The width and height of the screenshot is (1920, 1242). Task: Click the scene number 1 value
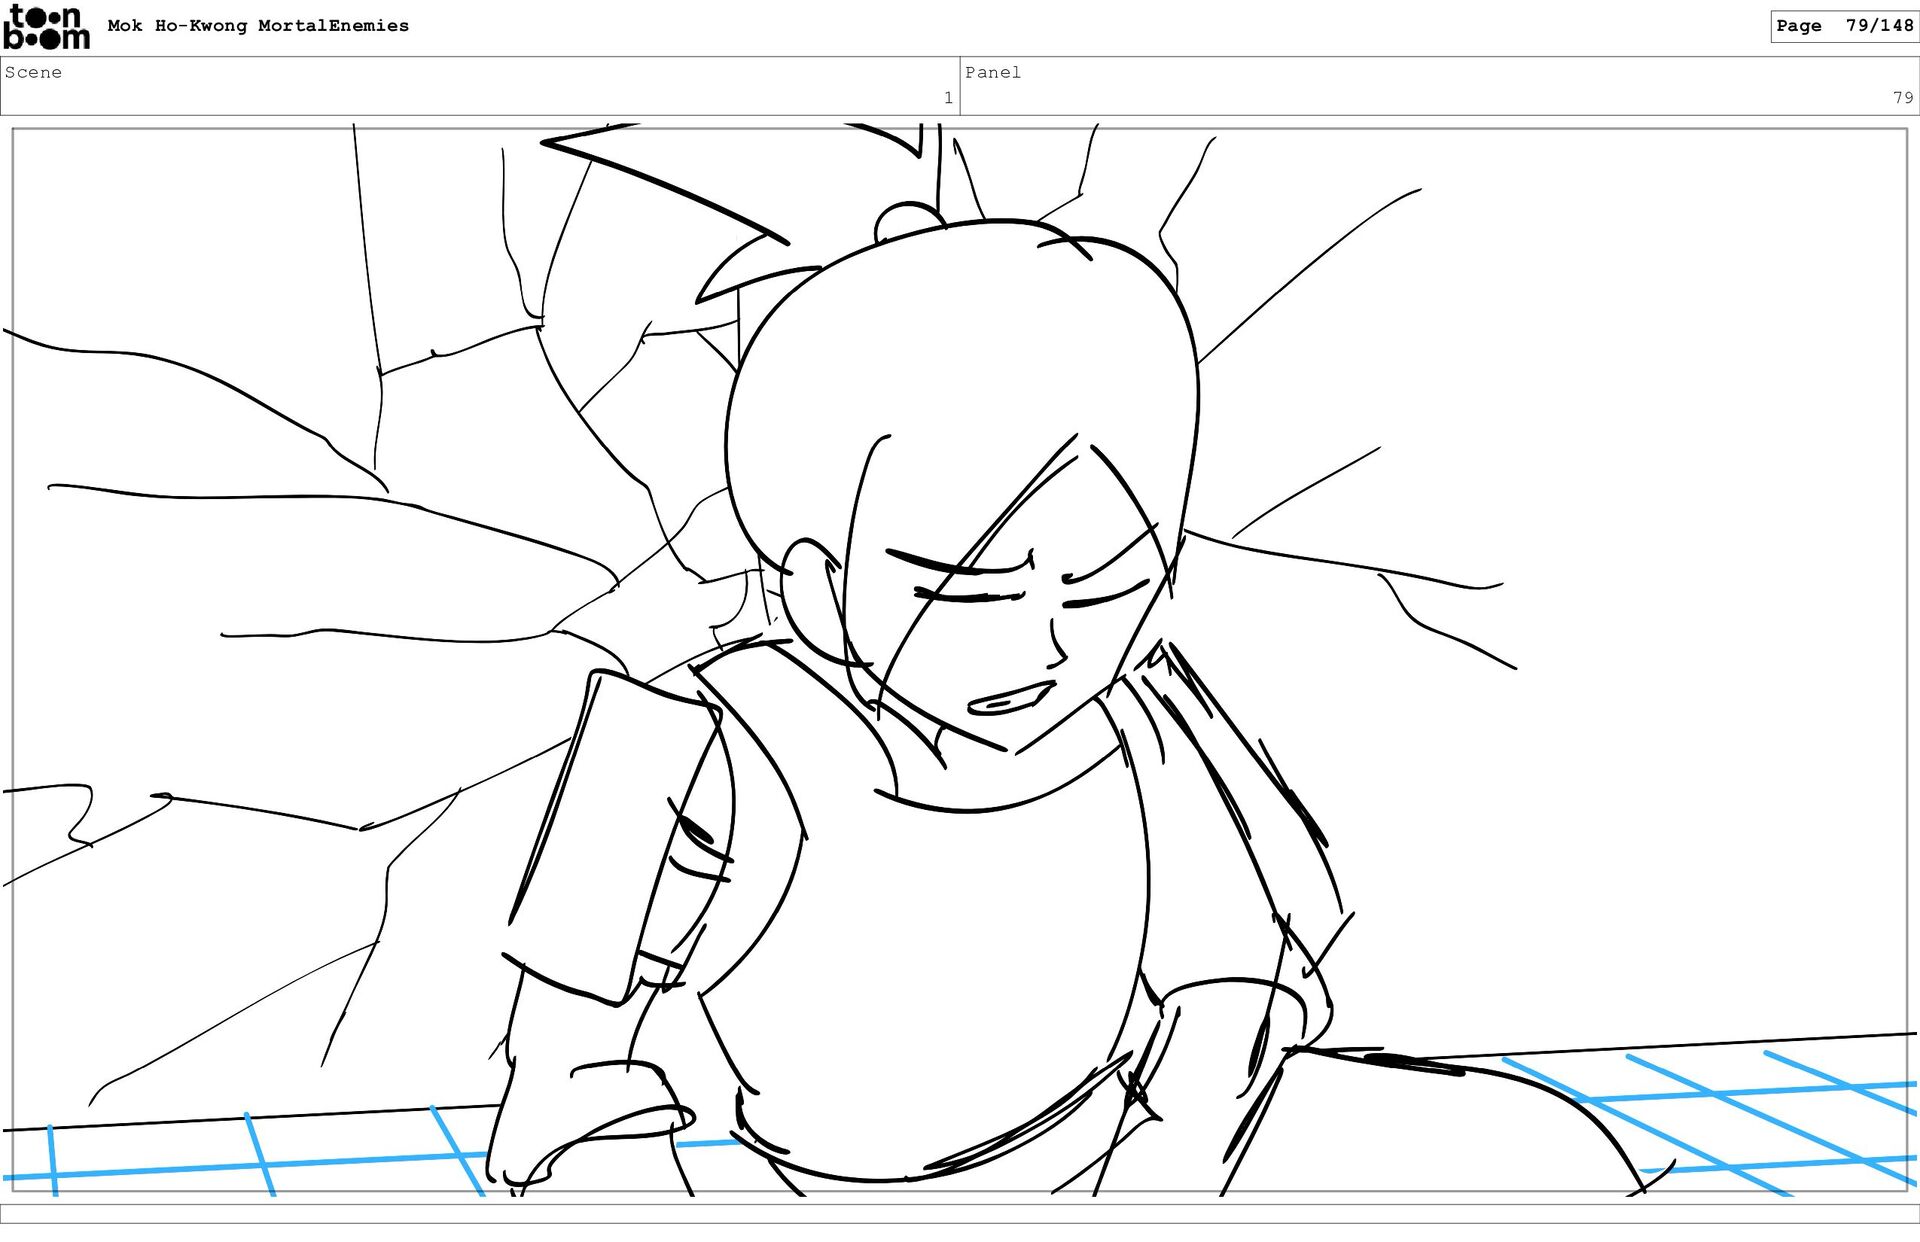947,98
